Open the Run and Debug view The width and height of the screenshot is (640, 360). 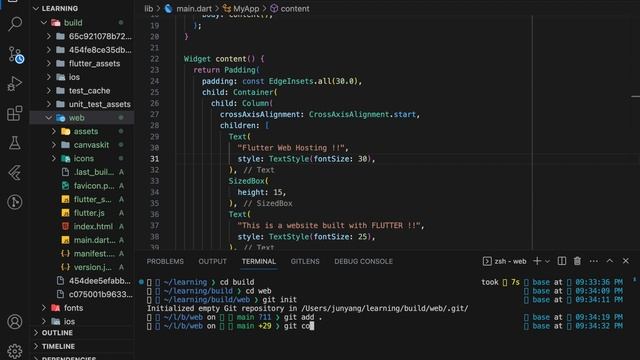point(15,84)
